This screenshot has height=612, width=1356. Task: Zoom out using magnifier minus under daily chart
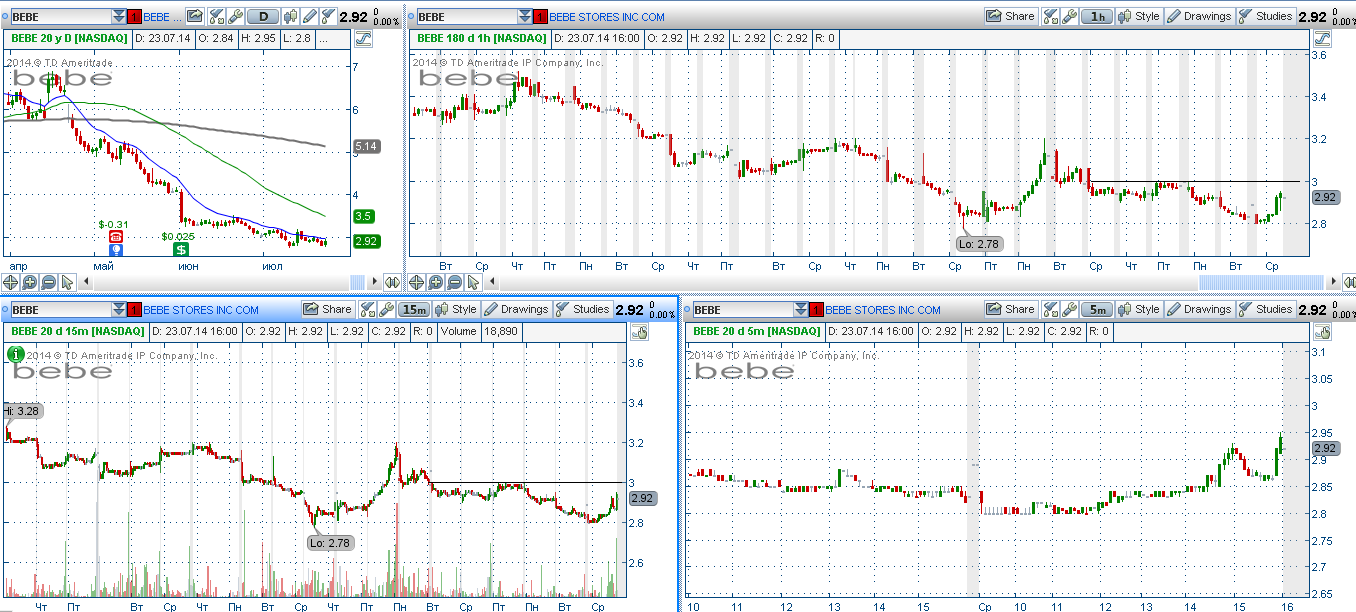point(48,283)
